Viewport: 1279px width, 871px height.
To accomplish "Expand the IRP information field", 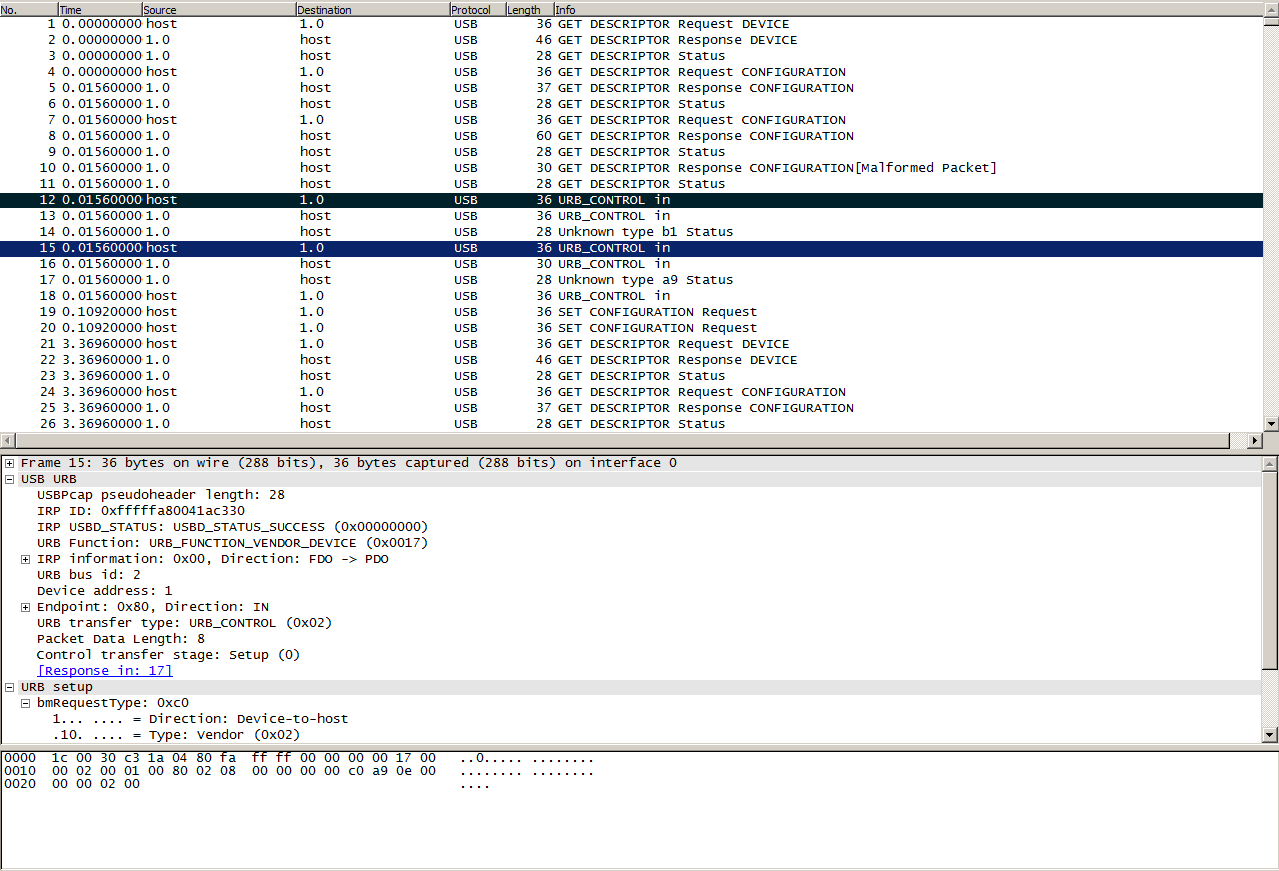I will 26,559.
